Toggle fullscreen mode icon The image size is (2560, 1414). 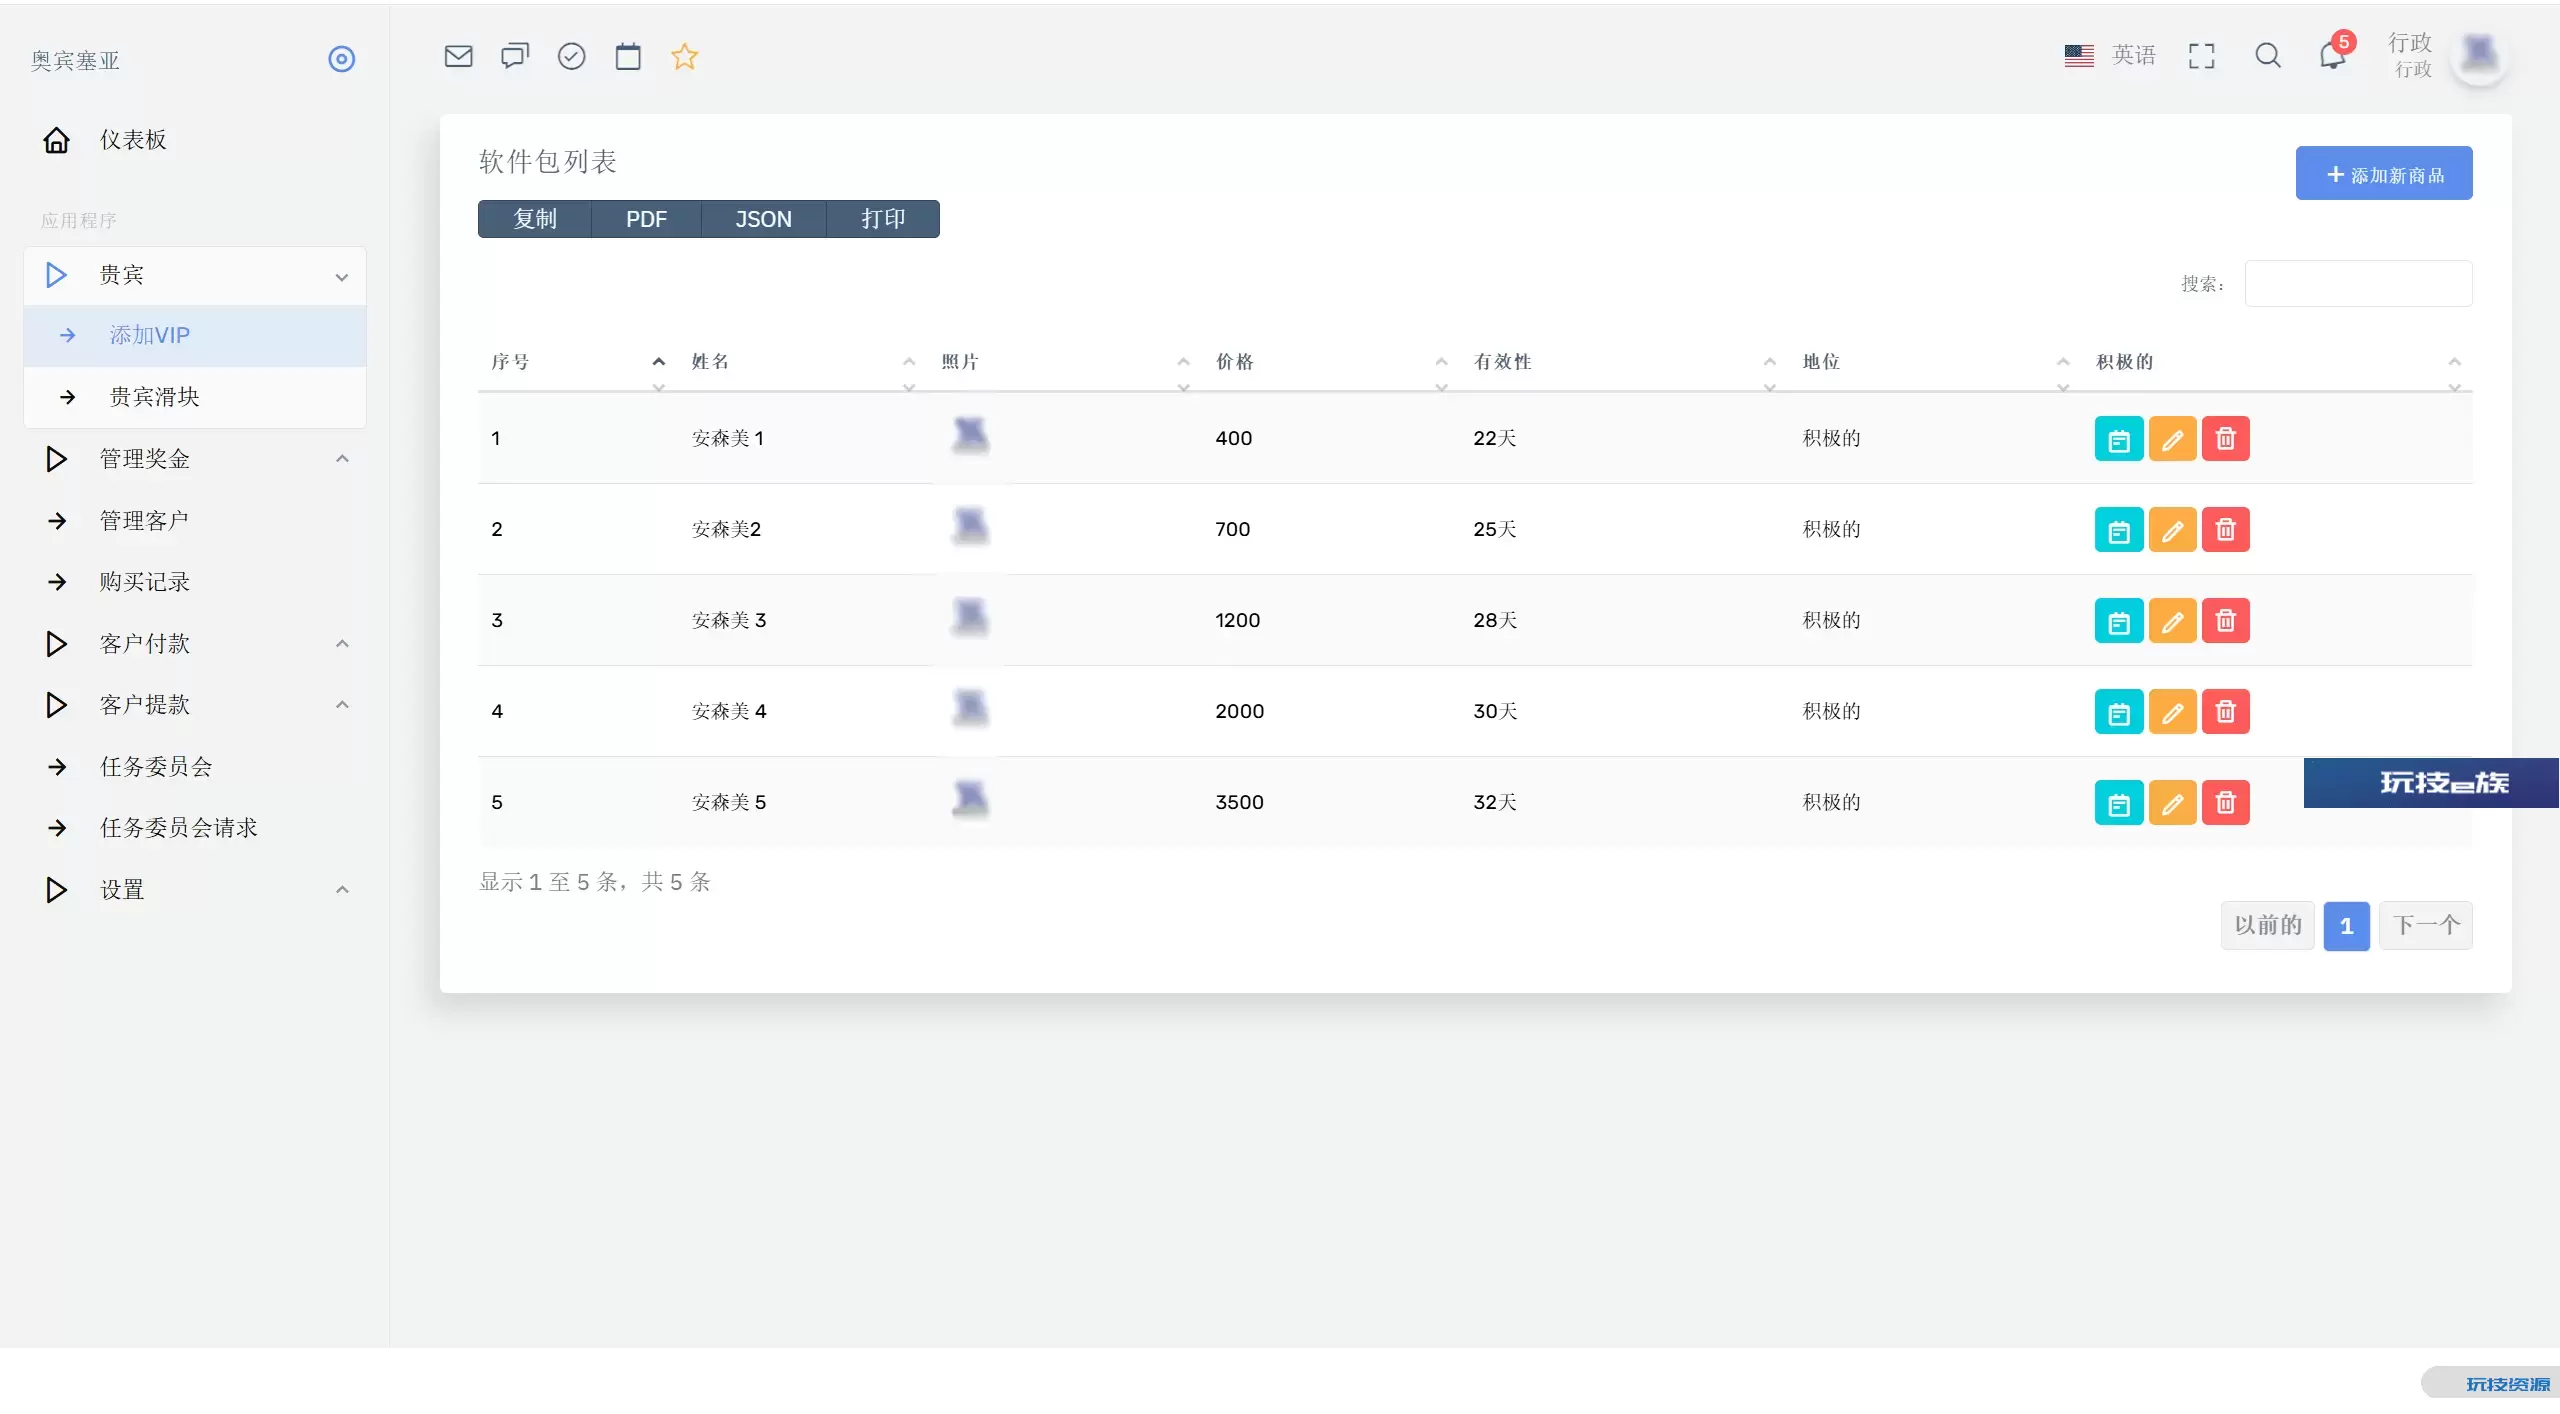(x=2201, y=56)
